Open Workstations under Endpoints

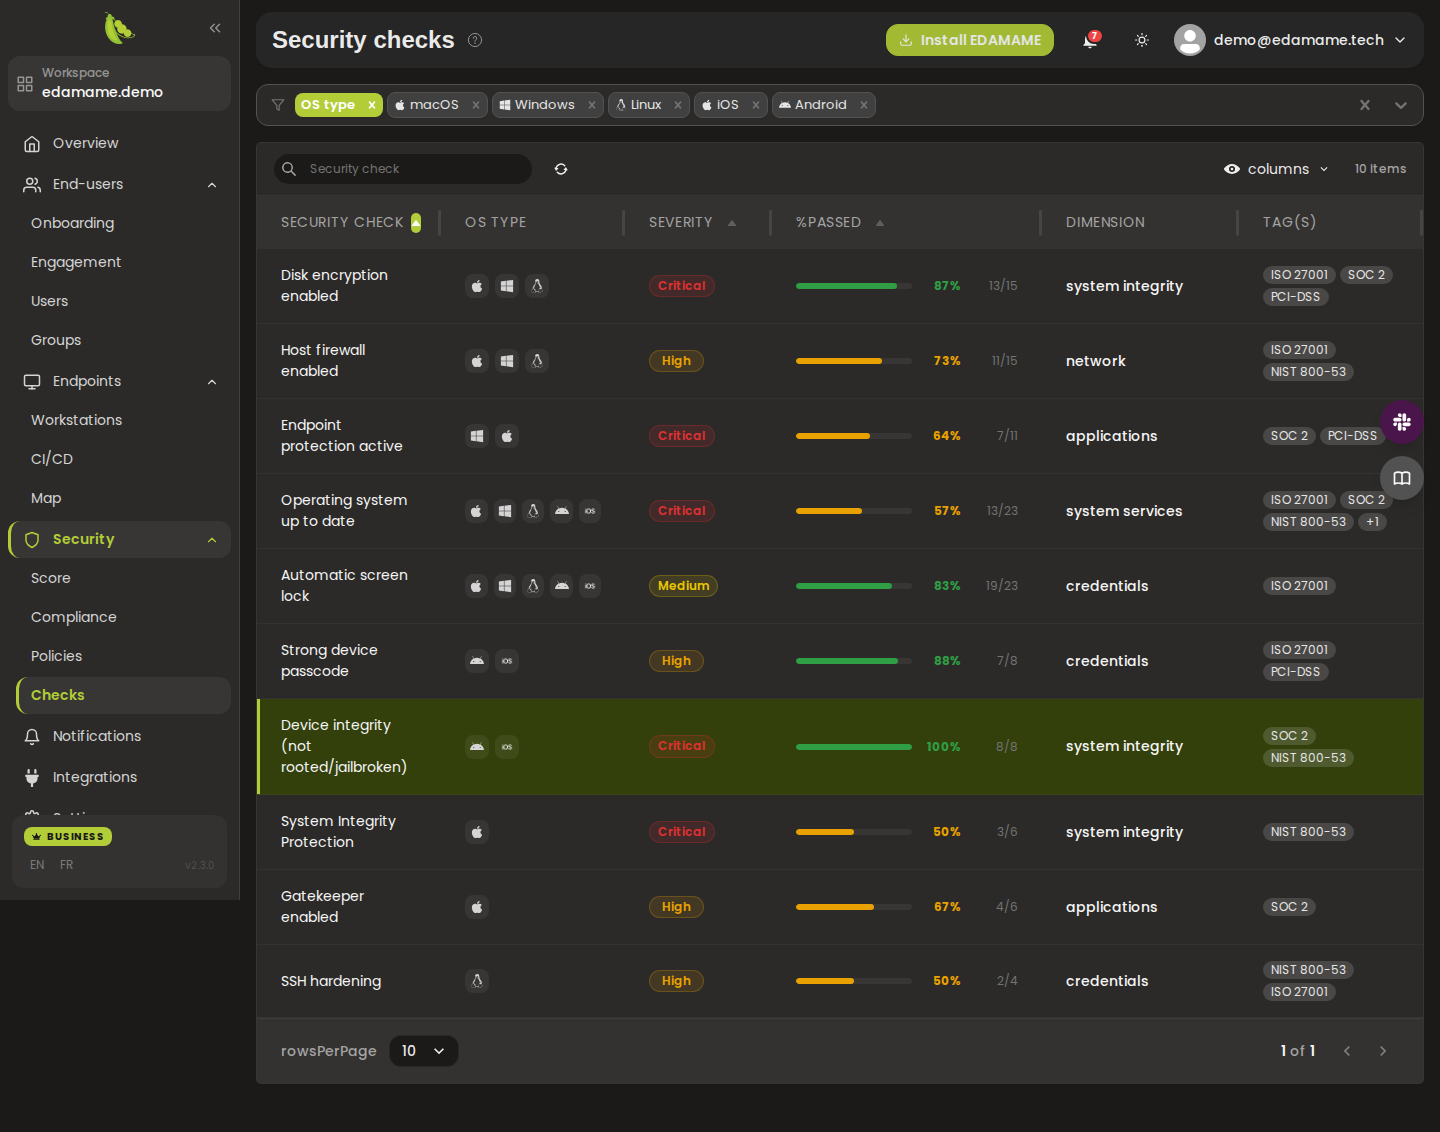click(x=76, y=420)
